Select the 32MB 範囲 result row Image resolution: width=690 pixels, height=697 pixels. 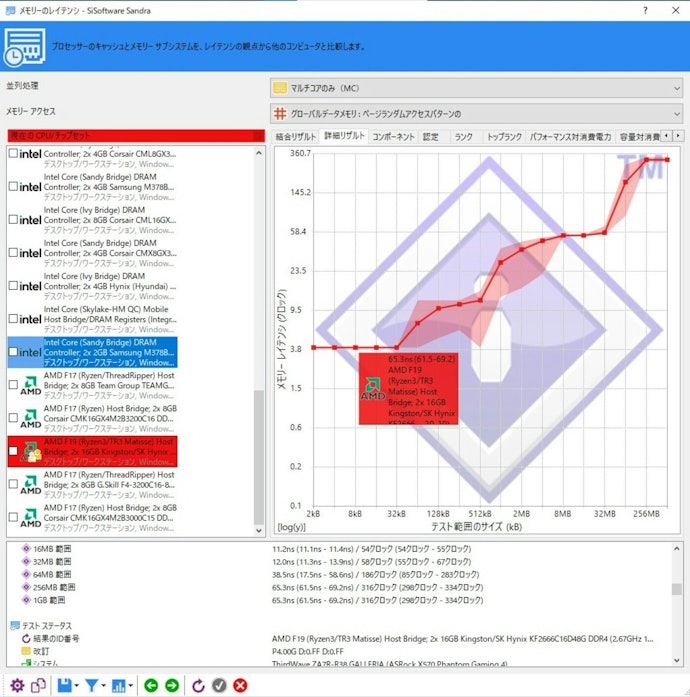tap(338, 561)
